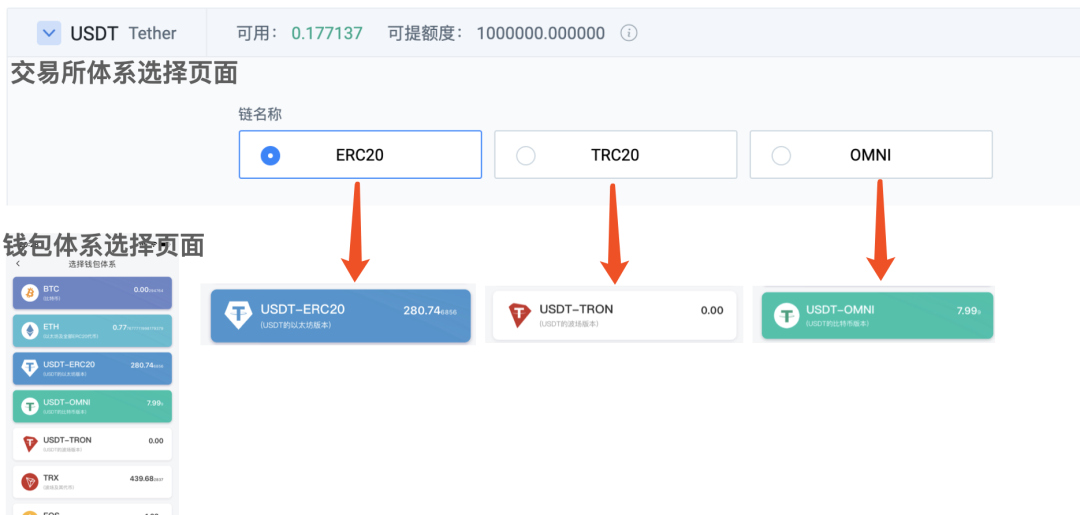Click the available balance 0.177137

click(326, 33)
